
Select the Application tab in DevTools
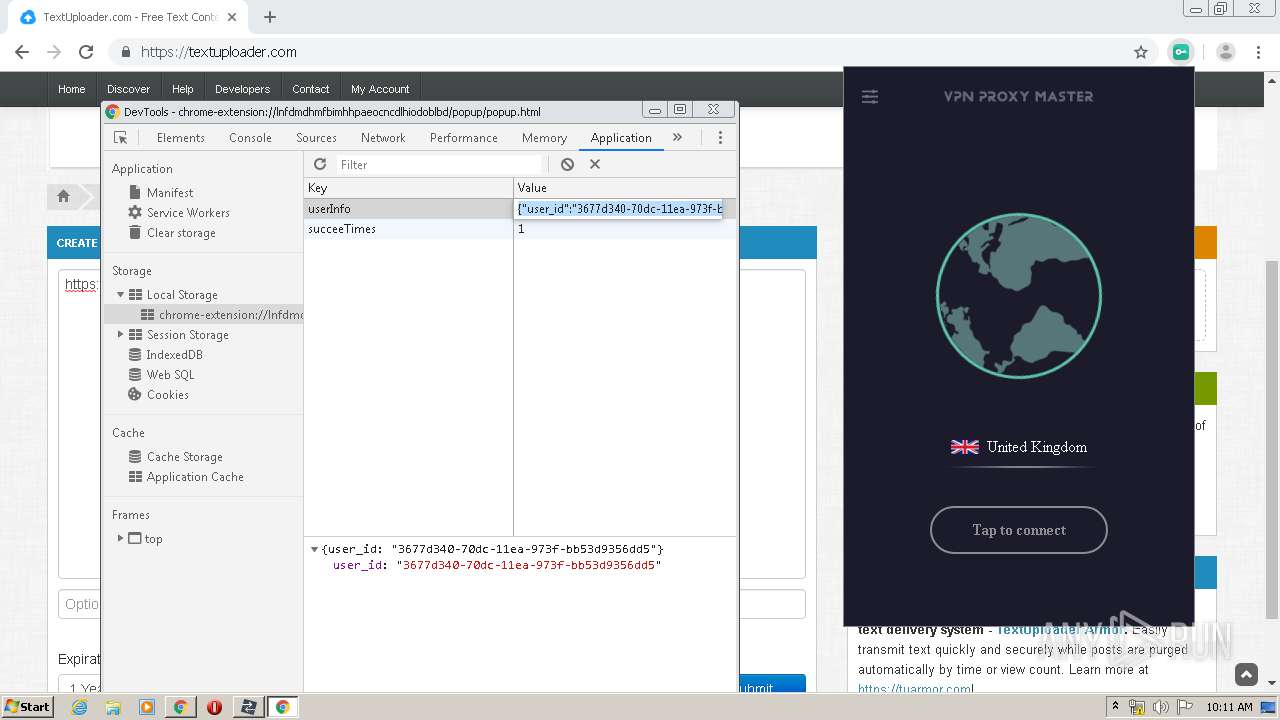tap(621, 138)
